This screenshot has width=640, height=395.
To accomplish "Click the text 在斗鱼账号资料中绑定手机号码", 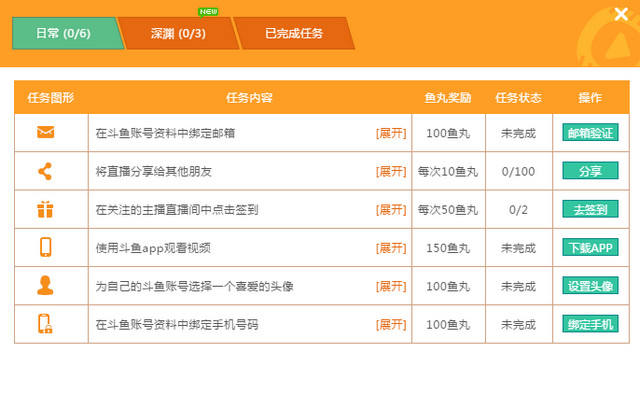I will click(177, 325).
